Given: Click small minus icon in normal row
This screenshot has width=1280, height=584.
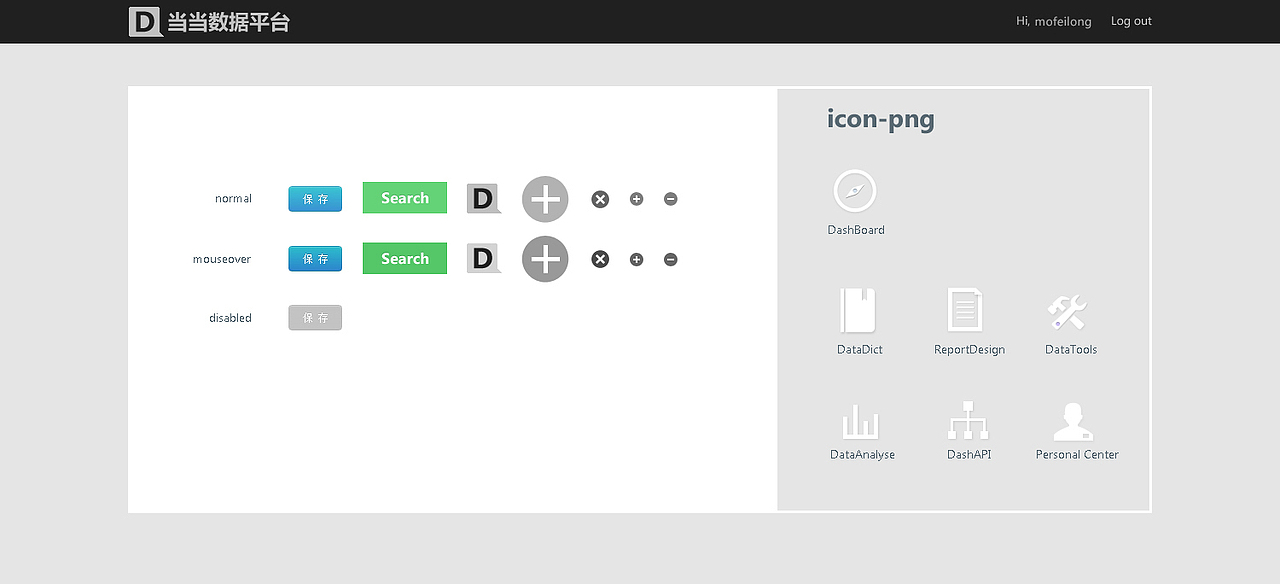Looking at the screenshot, I should click(x=671, y=199).
